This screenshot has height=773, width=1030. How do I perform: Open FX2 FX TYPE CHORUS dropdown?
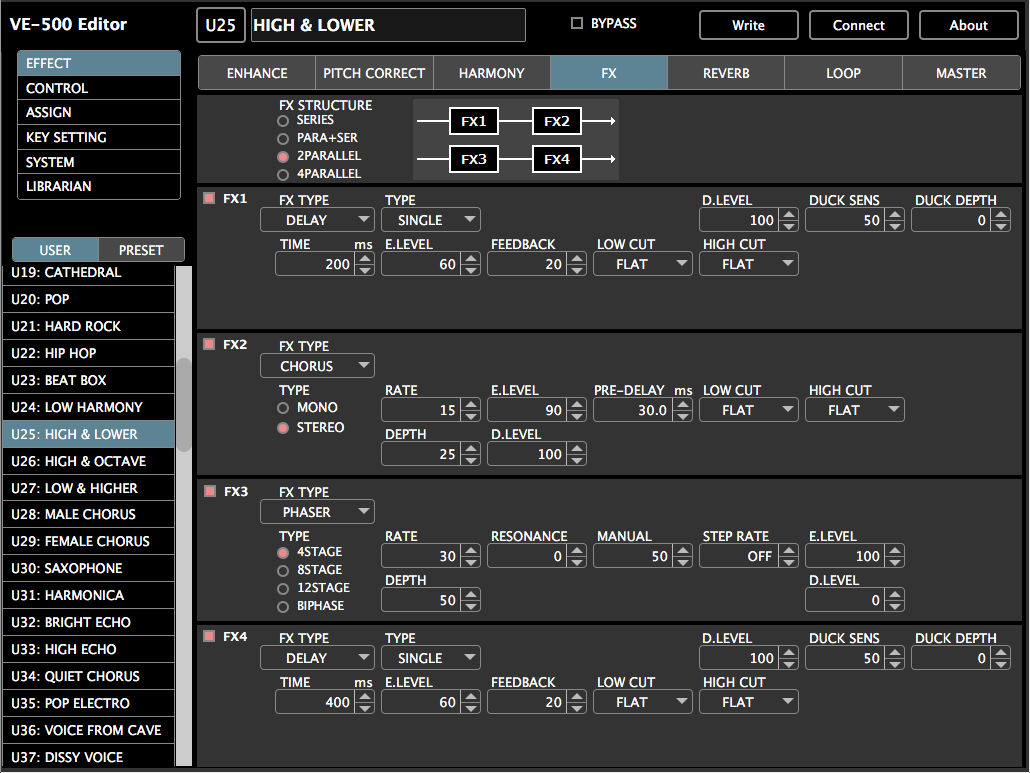(317, 366)
